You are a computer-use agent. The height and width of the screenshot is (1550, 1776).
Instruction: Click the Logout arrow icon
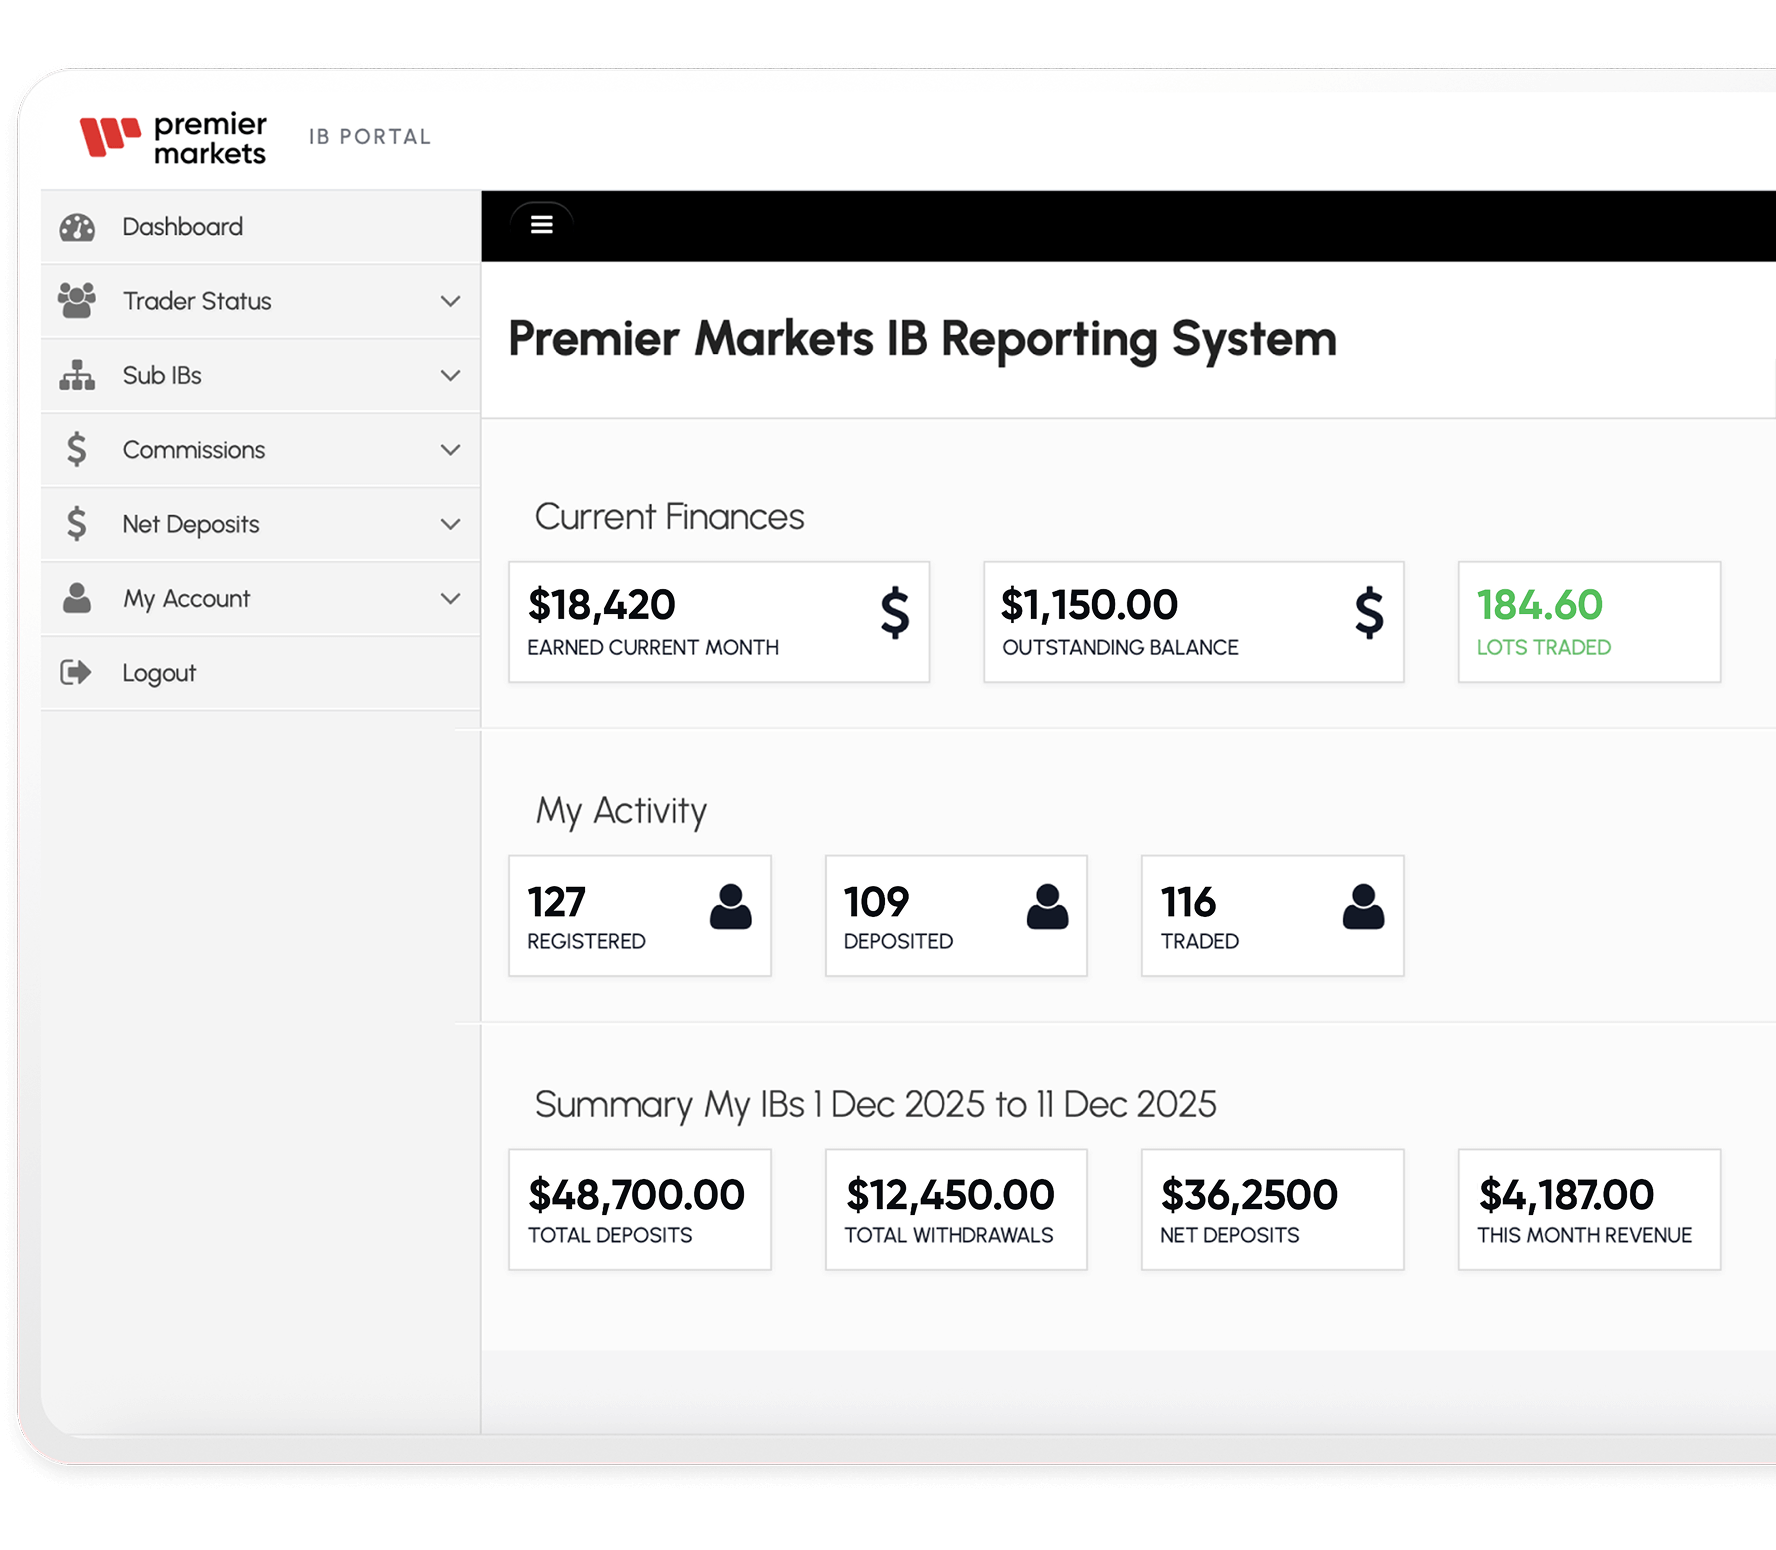point(76,673)
